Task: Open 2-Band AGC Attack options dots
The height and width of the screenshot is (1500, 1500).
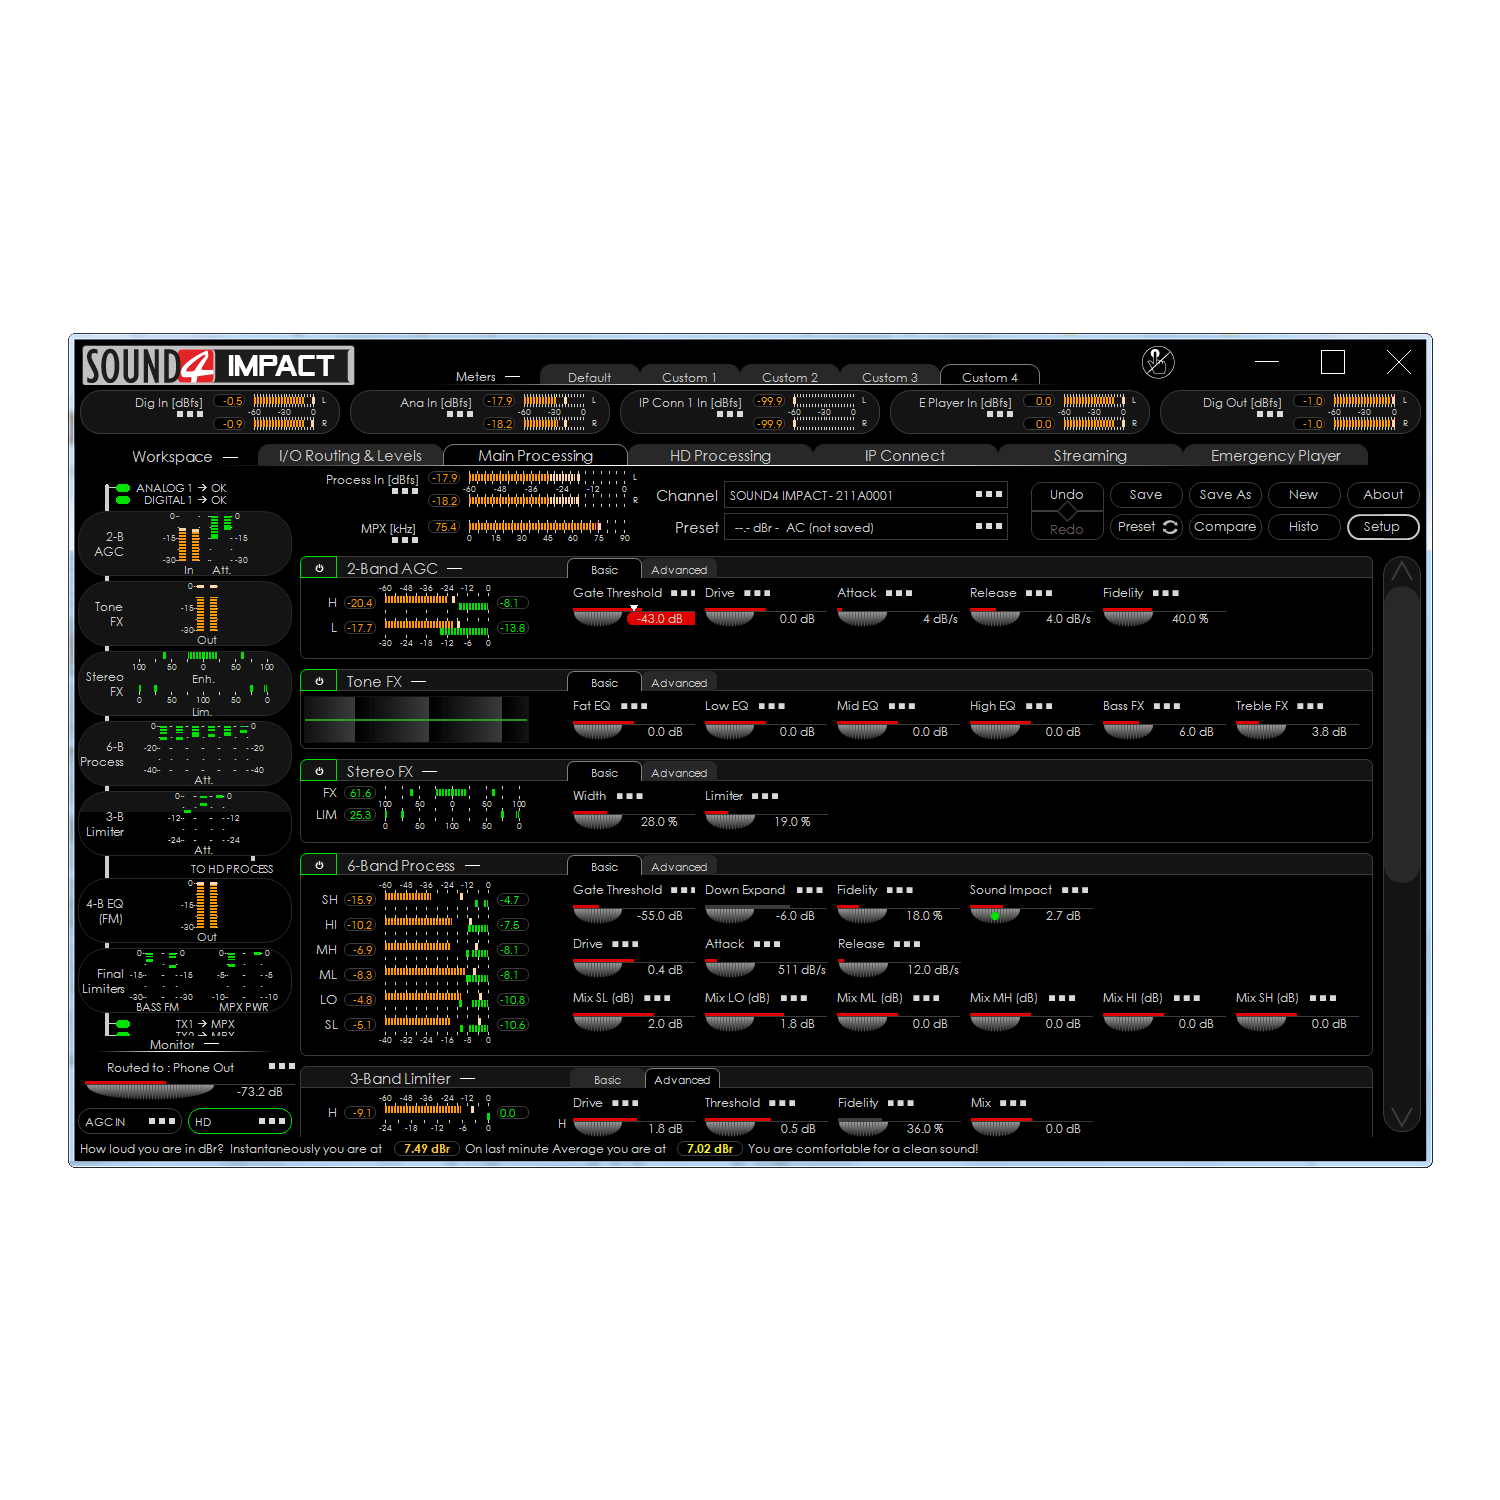Action: pyautogui.click(x=899, y=593)
